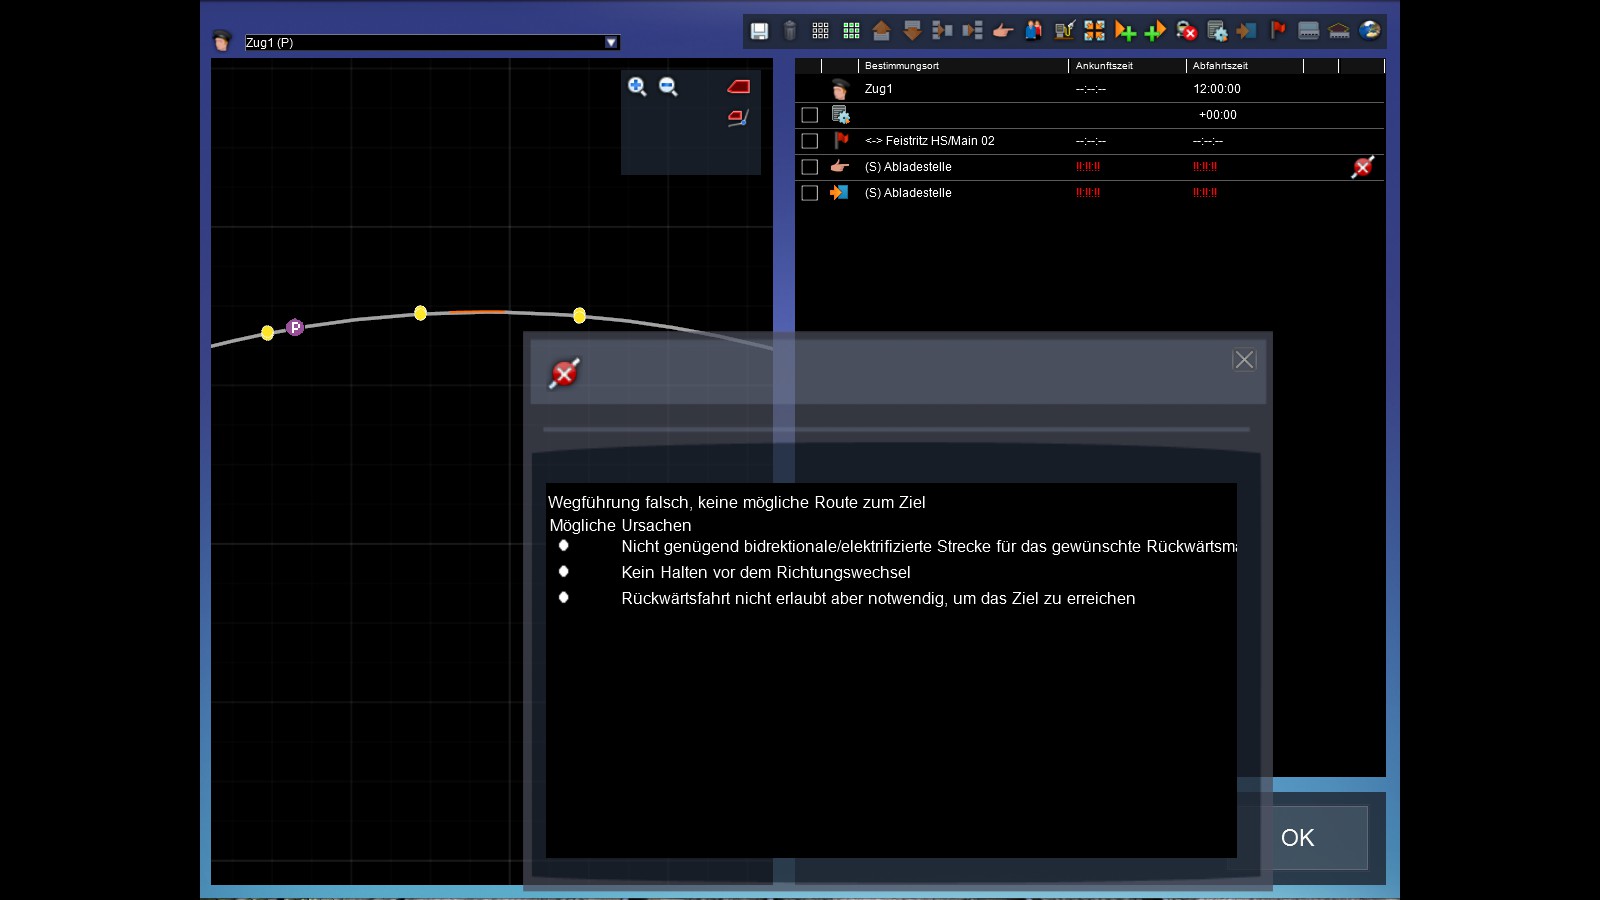
Task: Tick checkbox of Abladestelle row with arrow-box icon
Action: [810, 193]
